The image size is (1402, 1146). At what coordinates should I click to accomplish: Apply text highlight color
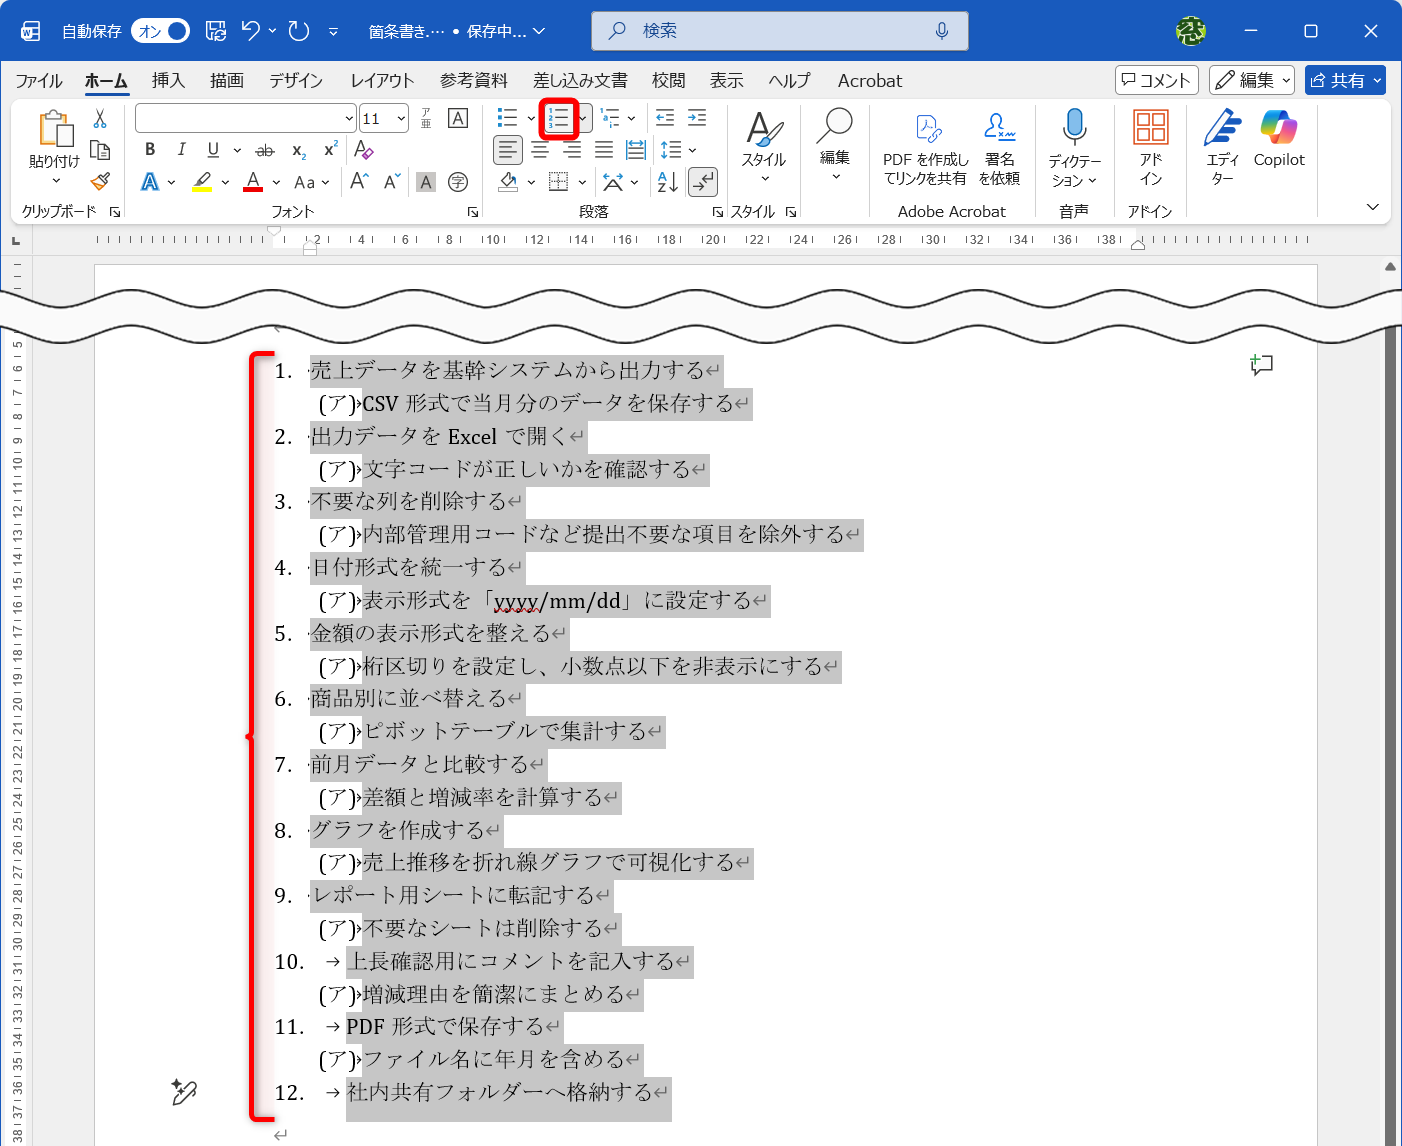pos(202,182)
